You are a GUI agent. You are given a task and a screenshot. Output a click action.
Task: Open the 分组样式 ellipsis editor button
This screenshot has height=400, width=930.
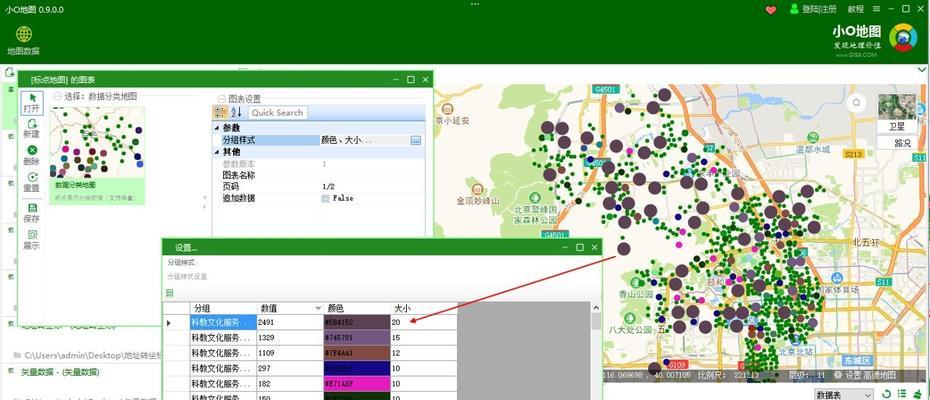(416, 141)
